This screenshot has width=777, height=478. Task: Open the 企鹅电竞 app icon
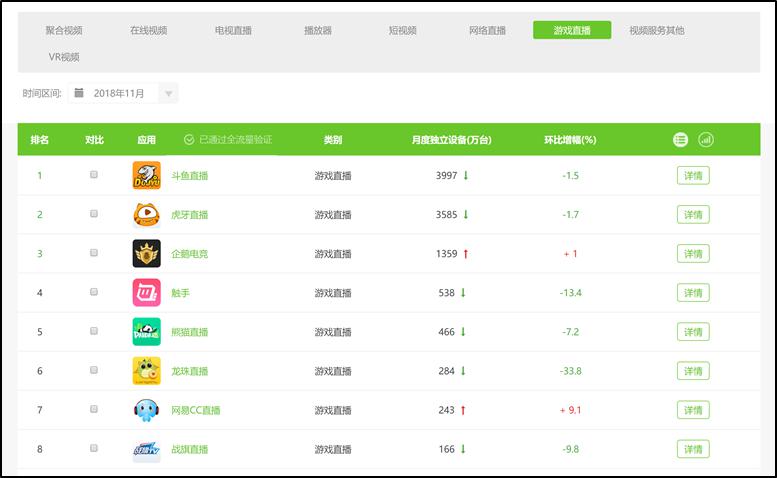[x=147, y=254]
